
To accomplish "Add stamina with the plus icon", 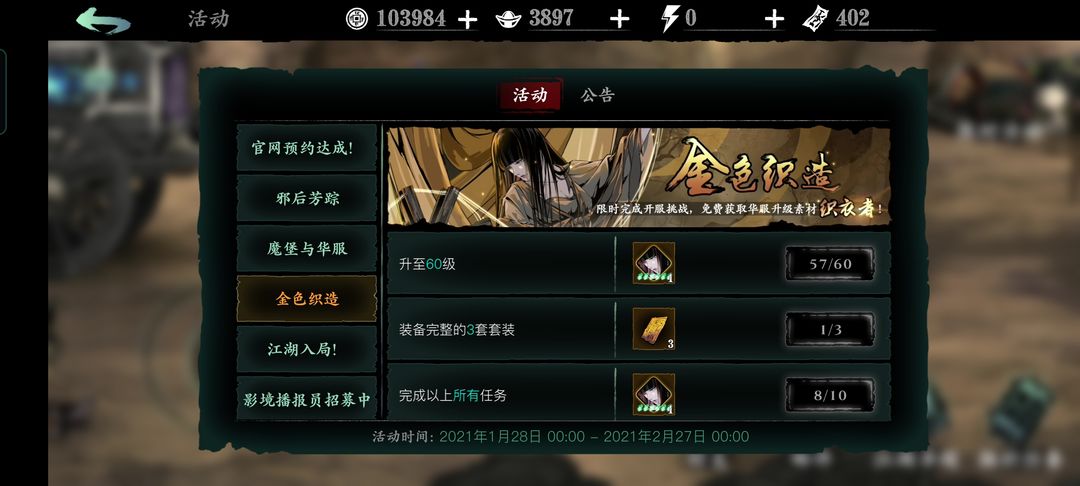I will click(x=774, y=19).
